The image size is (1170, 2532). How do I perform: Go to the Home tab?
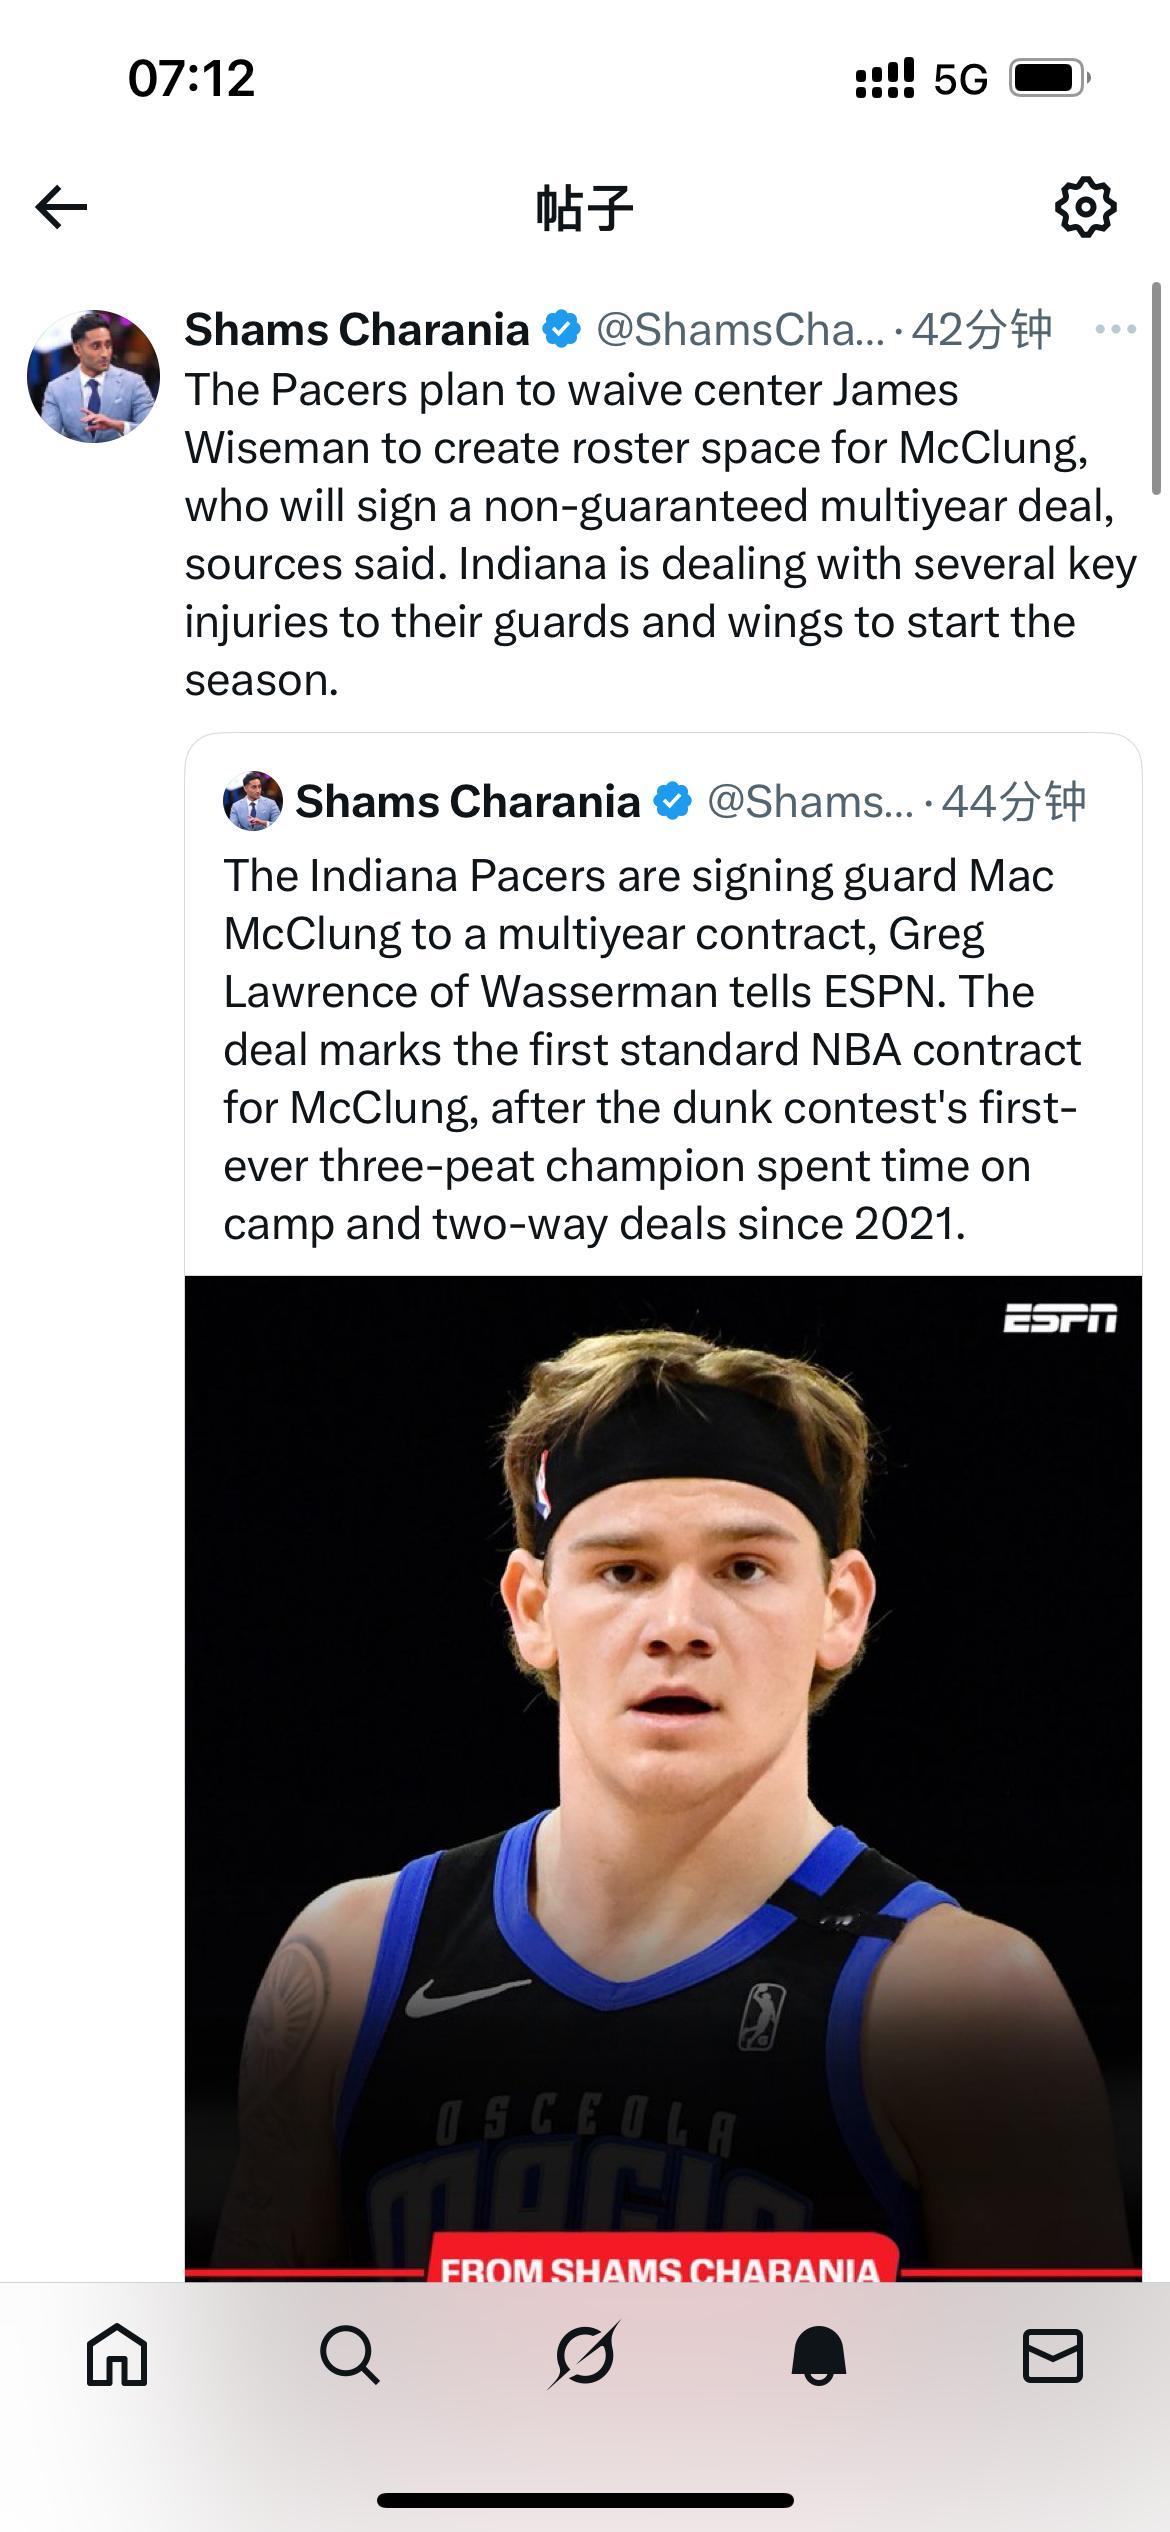117,2356
